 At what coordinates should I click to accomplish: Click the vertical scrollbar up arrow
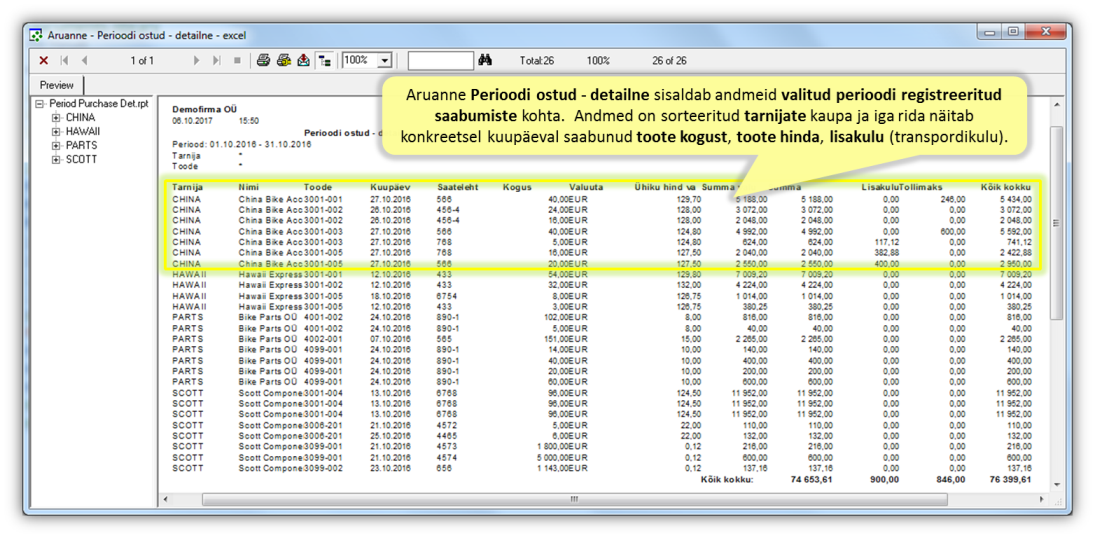tap(1056, 104)
